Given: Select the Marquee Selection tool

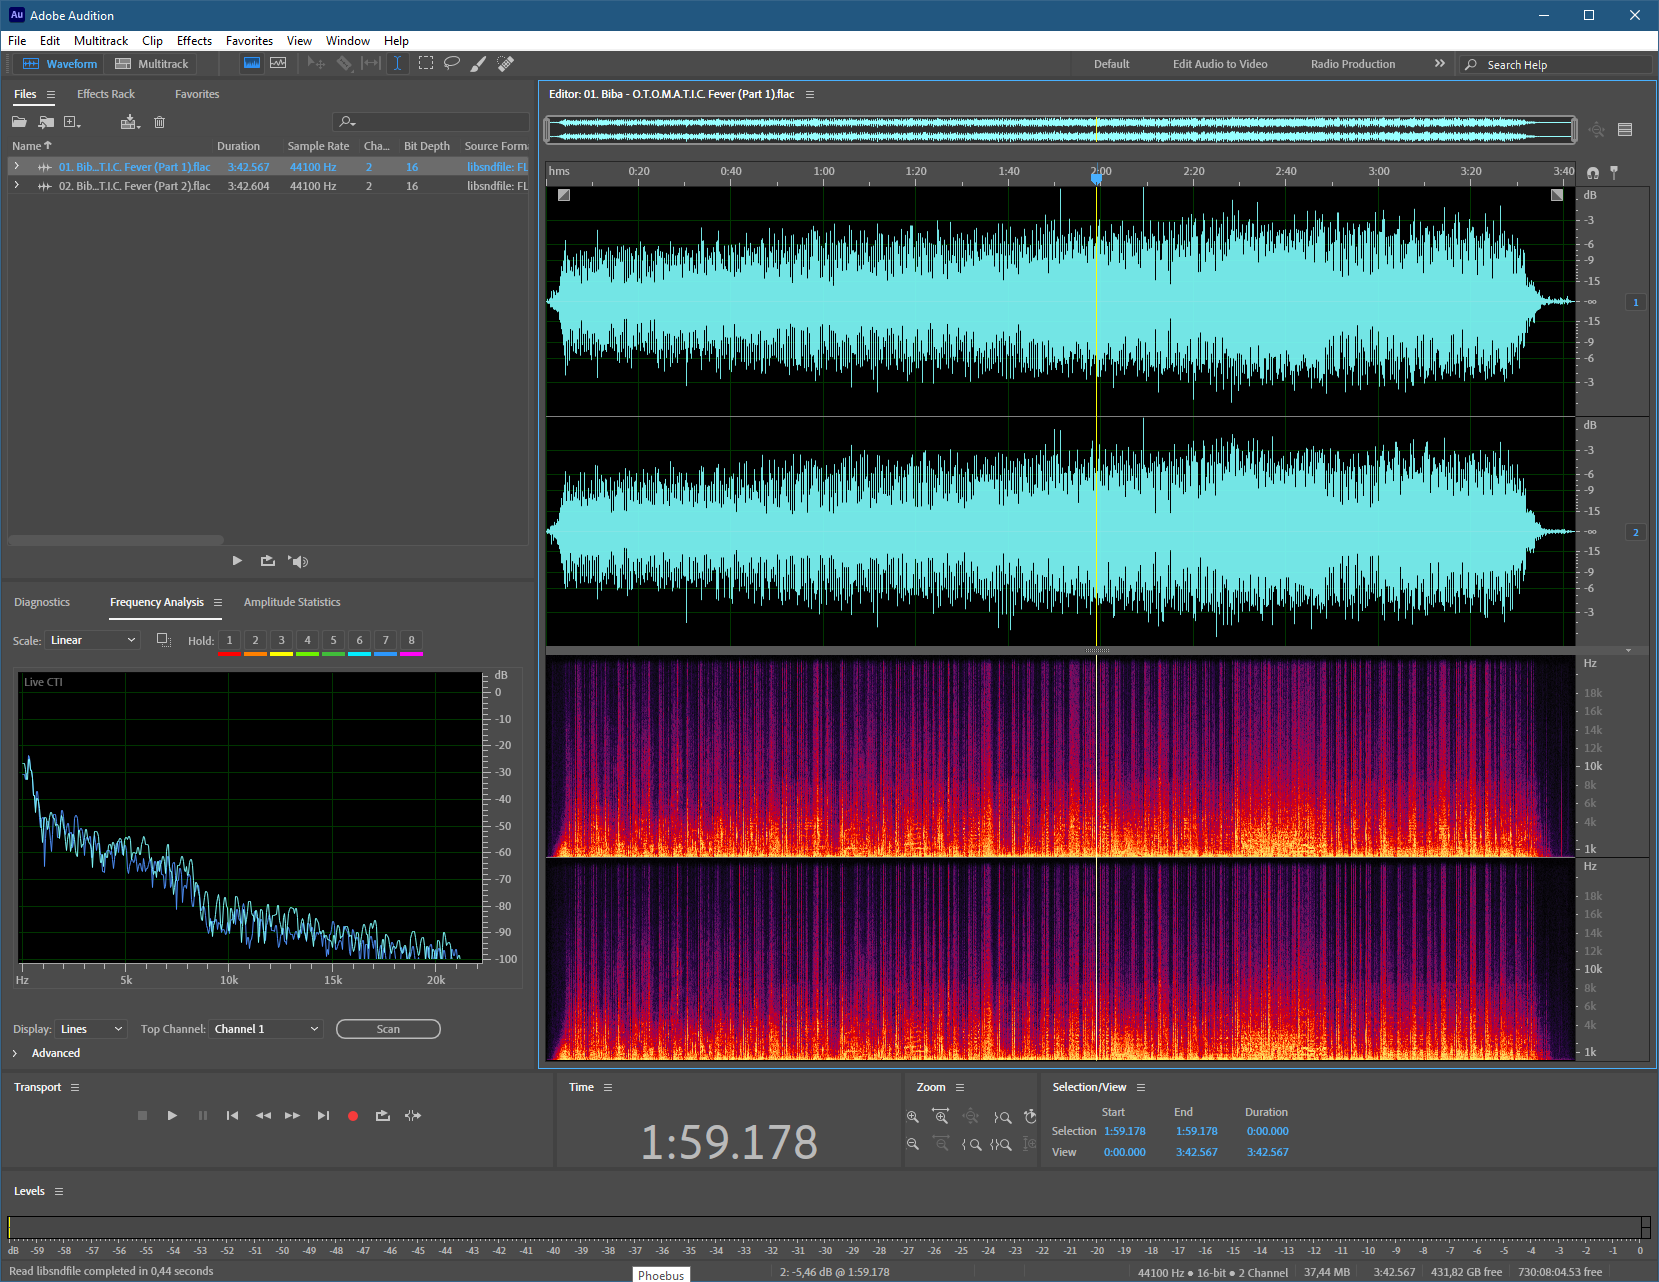Looking at the screenshot, I should (x=426, y=63).
